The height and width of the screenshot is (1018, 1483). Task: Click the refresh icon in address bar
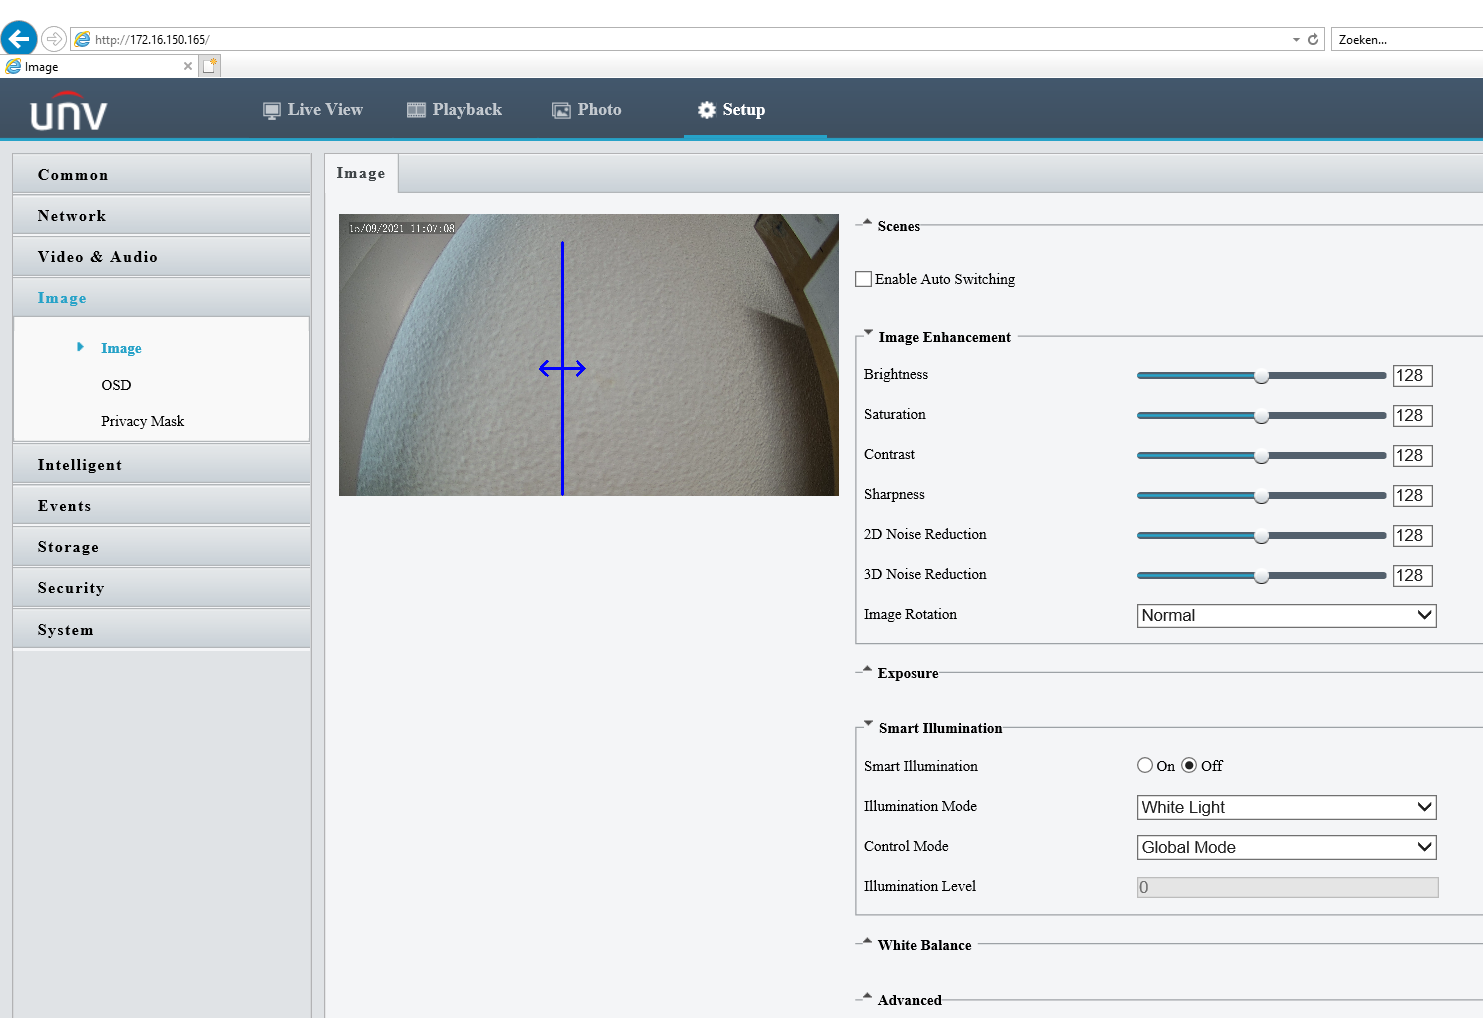(x=1313, y=39)
